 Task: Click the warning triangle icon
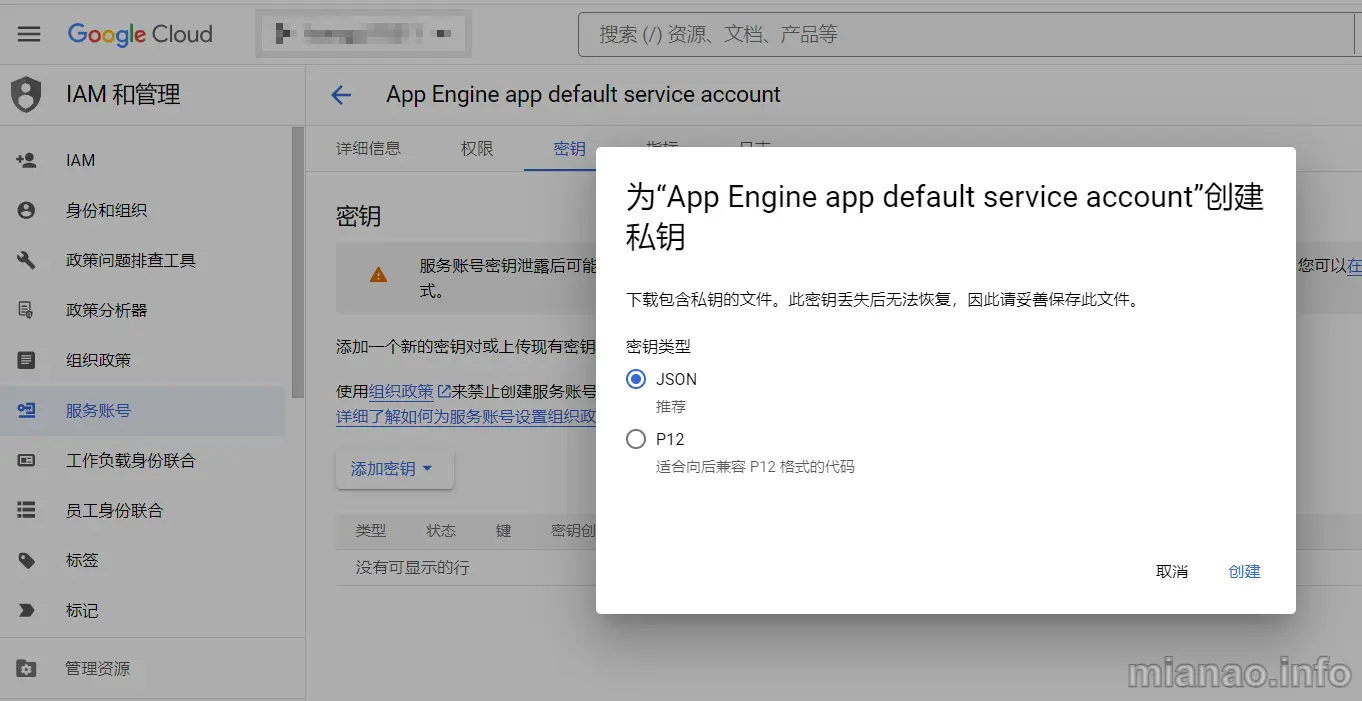pyautogui.click(x=378, y=274)
